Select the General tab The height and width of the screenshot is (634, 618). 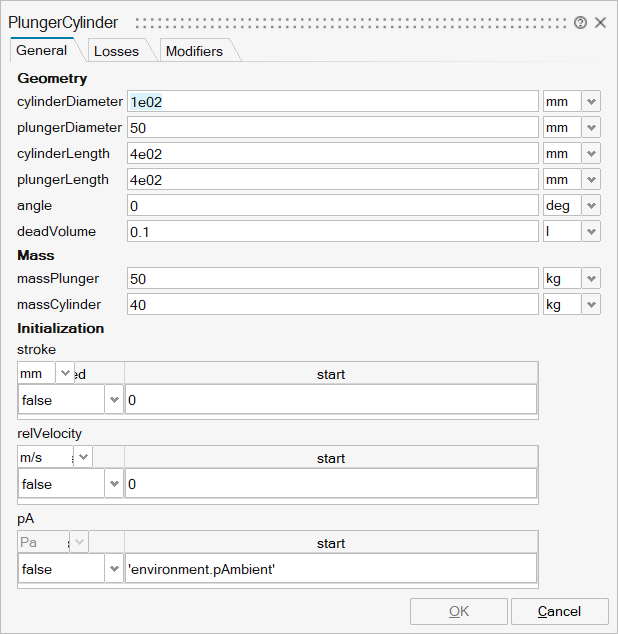42,50
